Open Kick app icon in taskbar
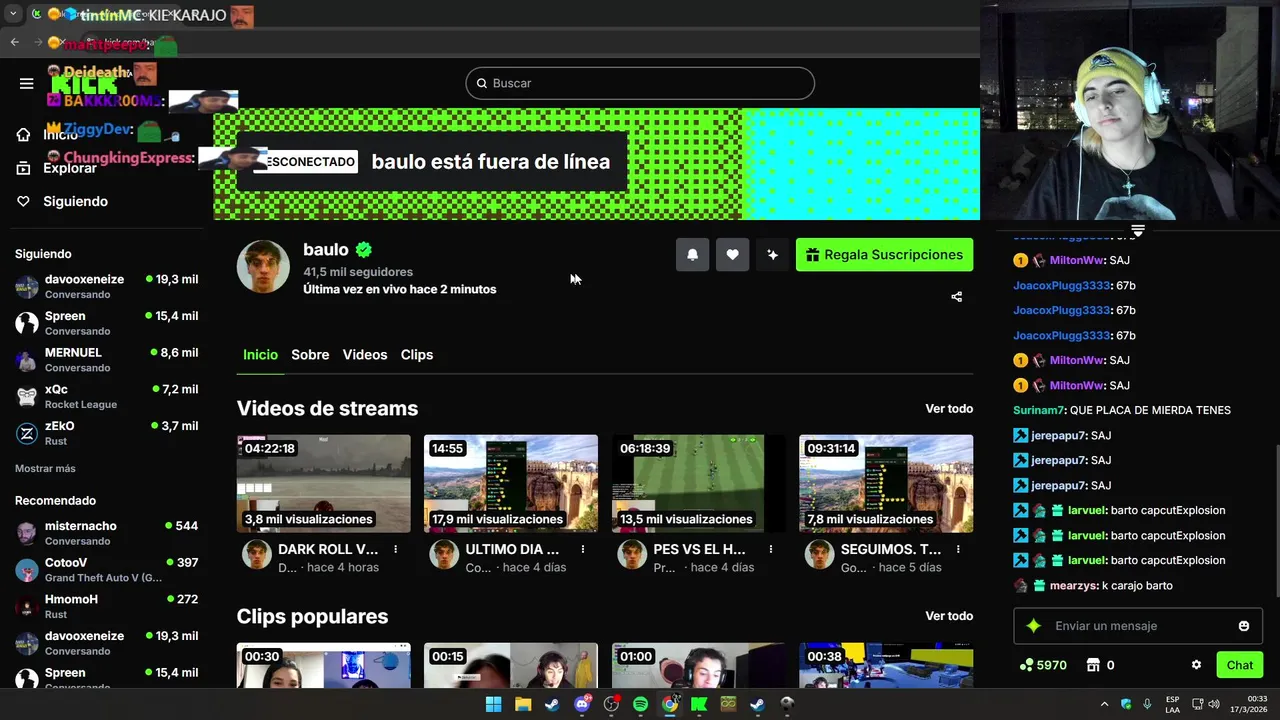Viewport: 1280px width, 720px height. tap(699, 704)
